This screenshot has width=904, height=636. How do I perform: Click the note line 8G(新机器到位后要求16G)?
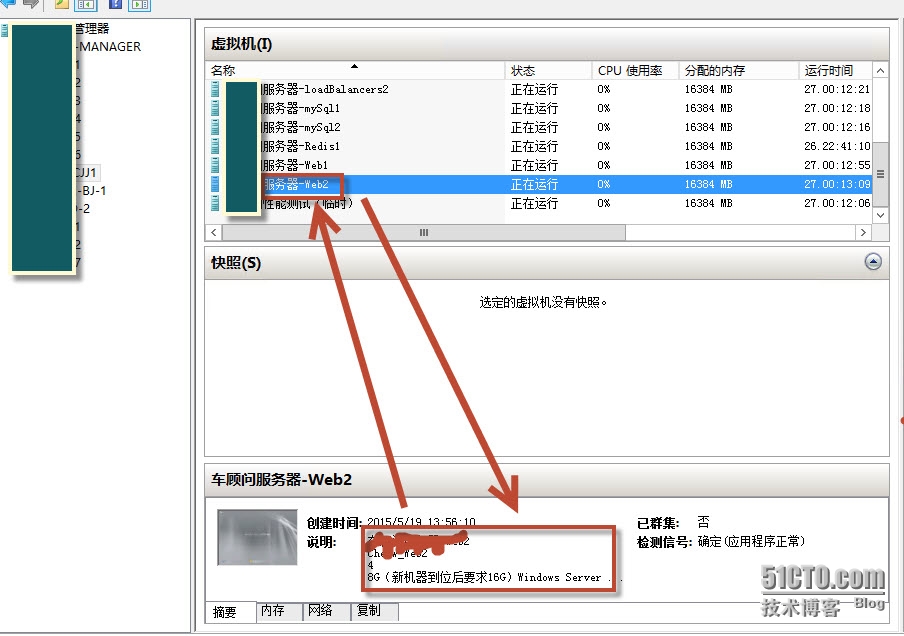(440, 577)
